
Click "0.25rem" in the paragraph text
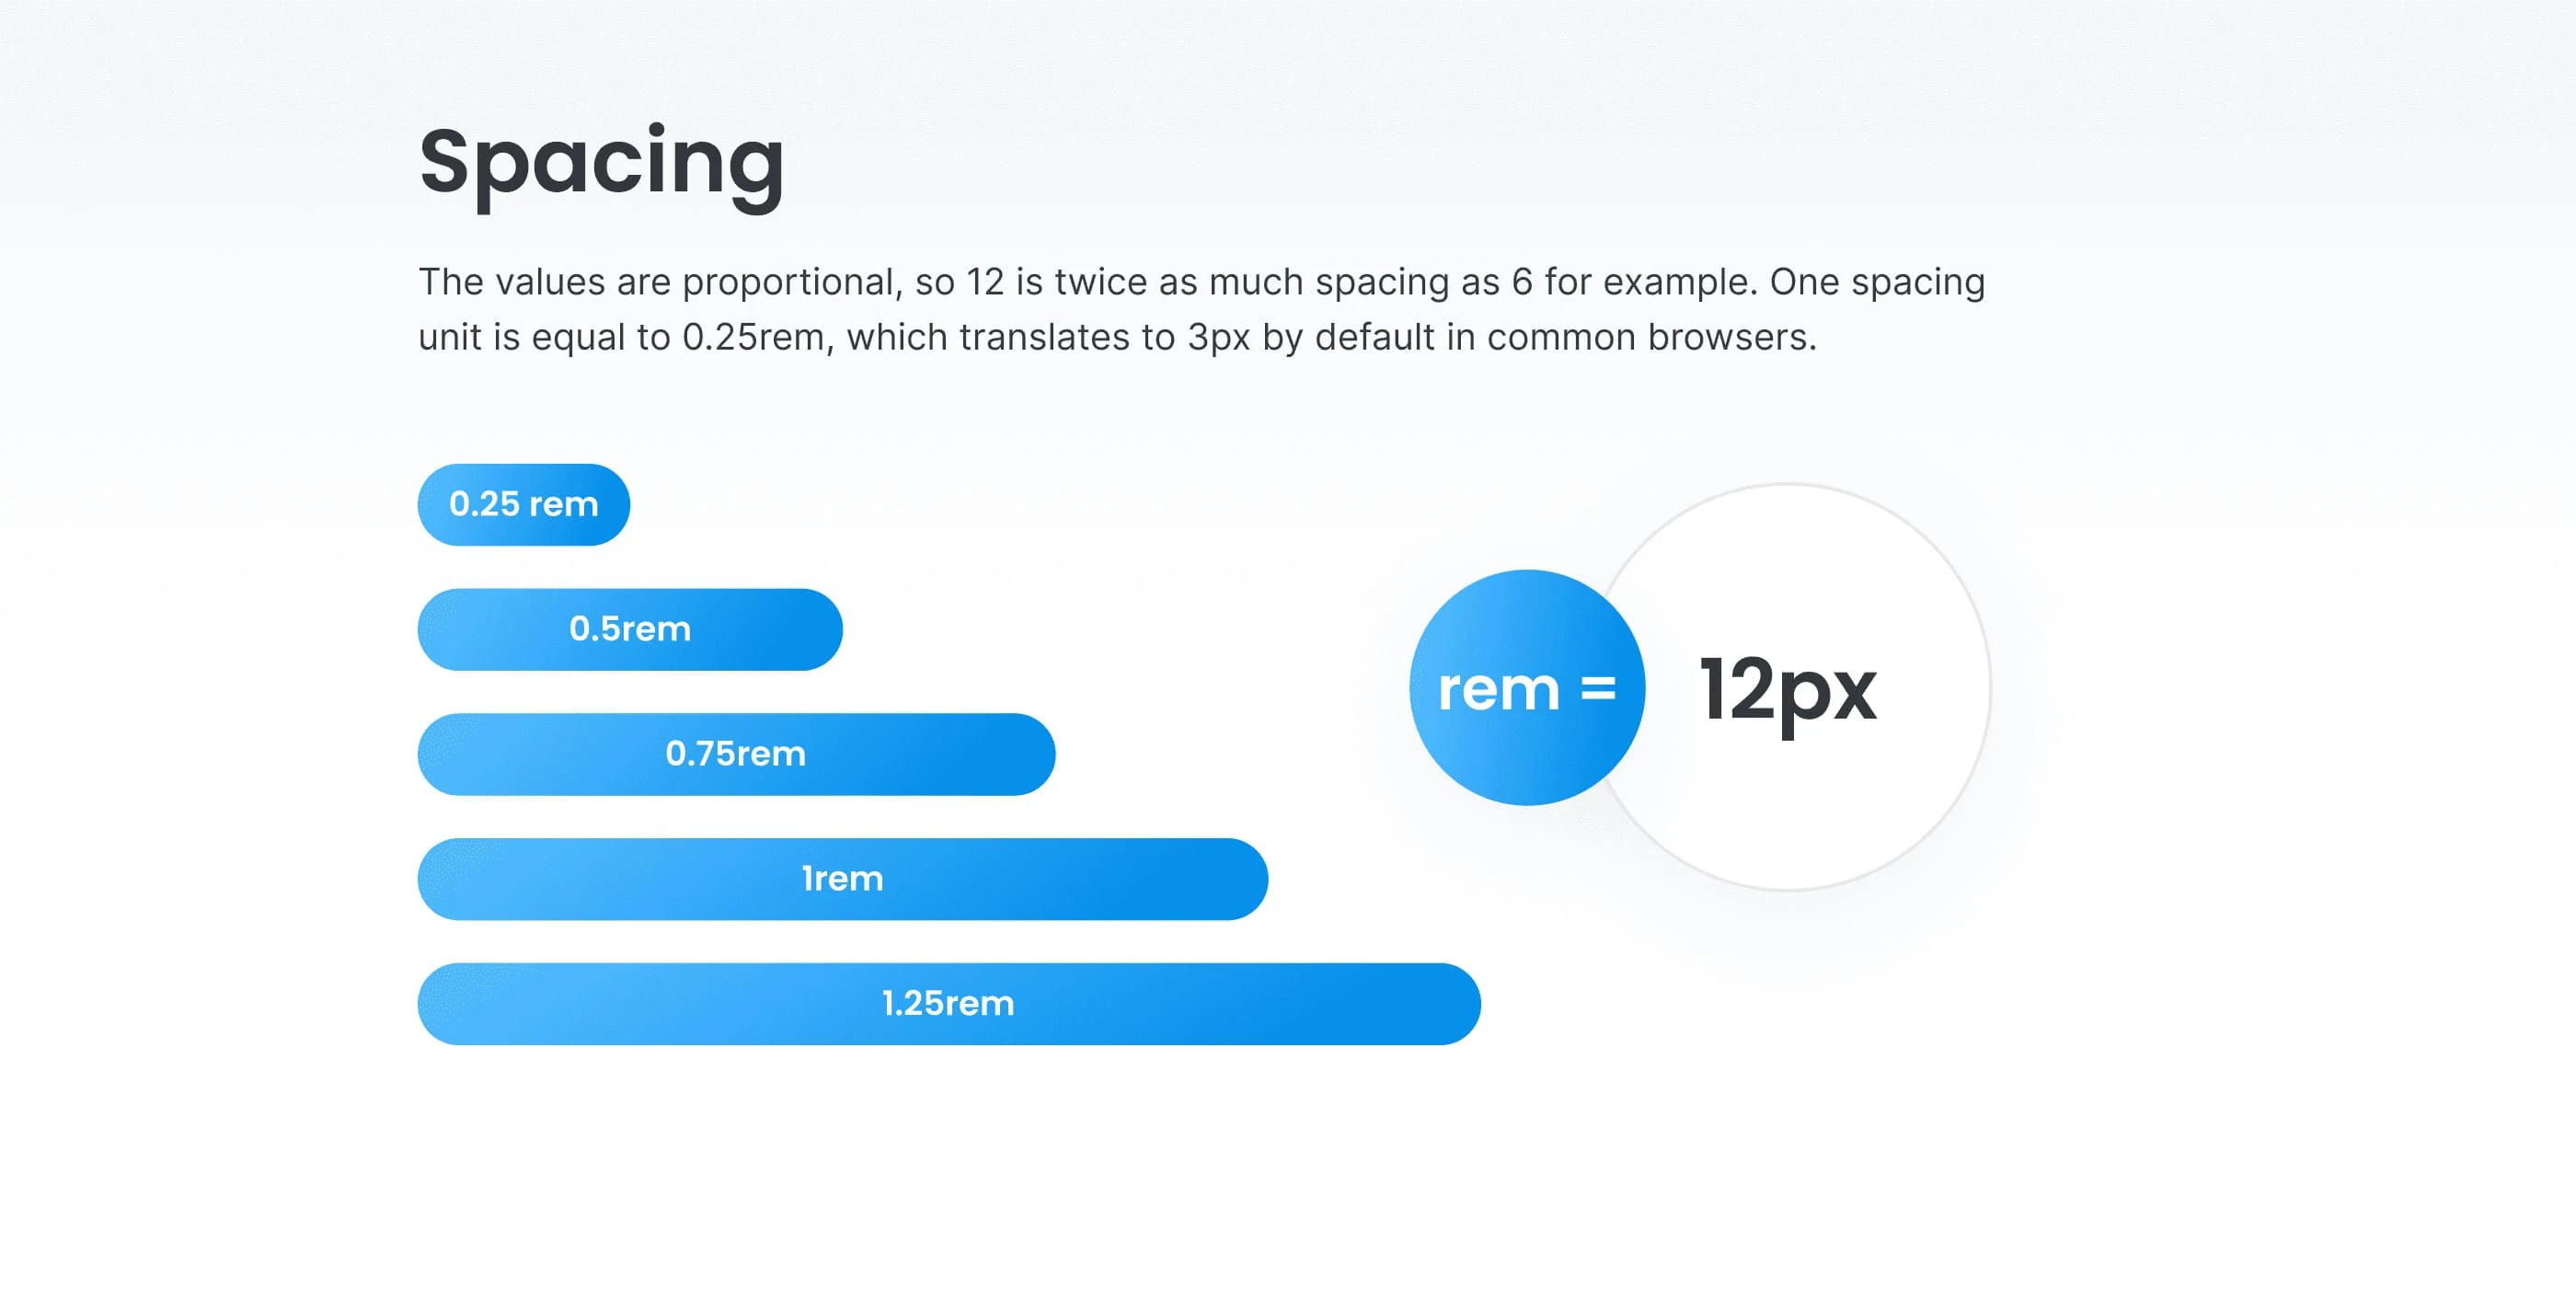pos(757,337)
